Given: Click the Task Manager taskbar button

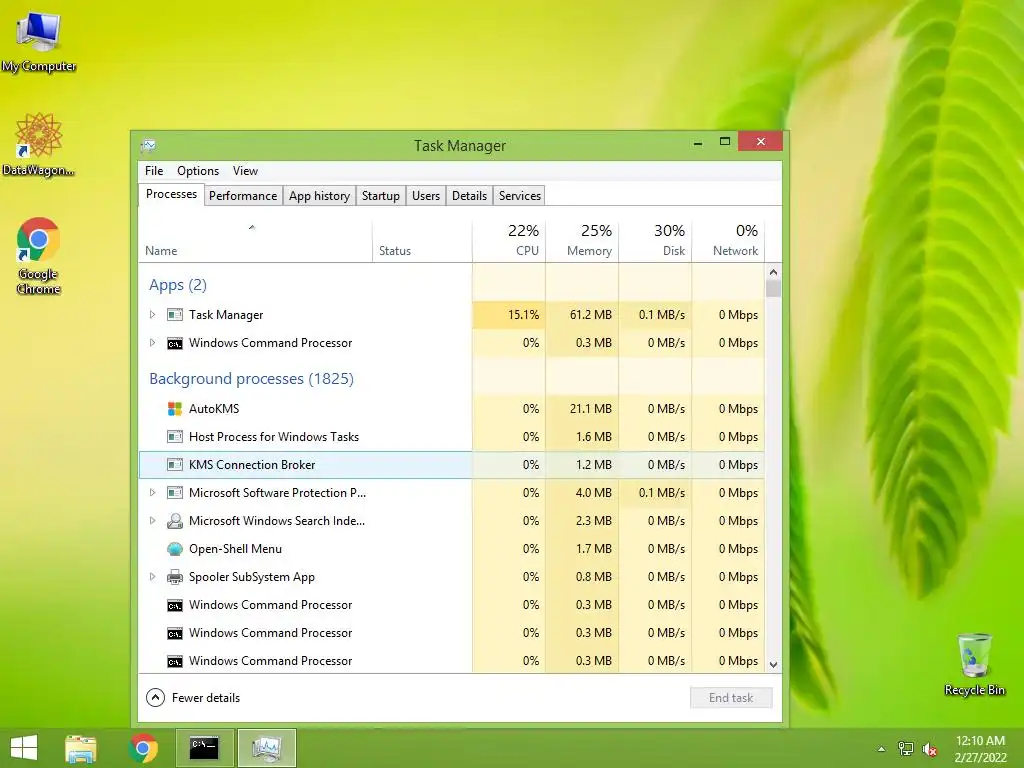Looking at the screenshot, I should coord(266,748).
